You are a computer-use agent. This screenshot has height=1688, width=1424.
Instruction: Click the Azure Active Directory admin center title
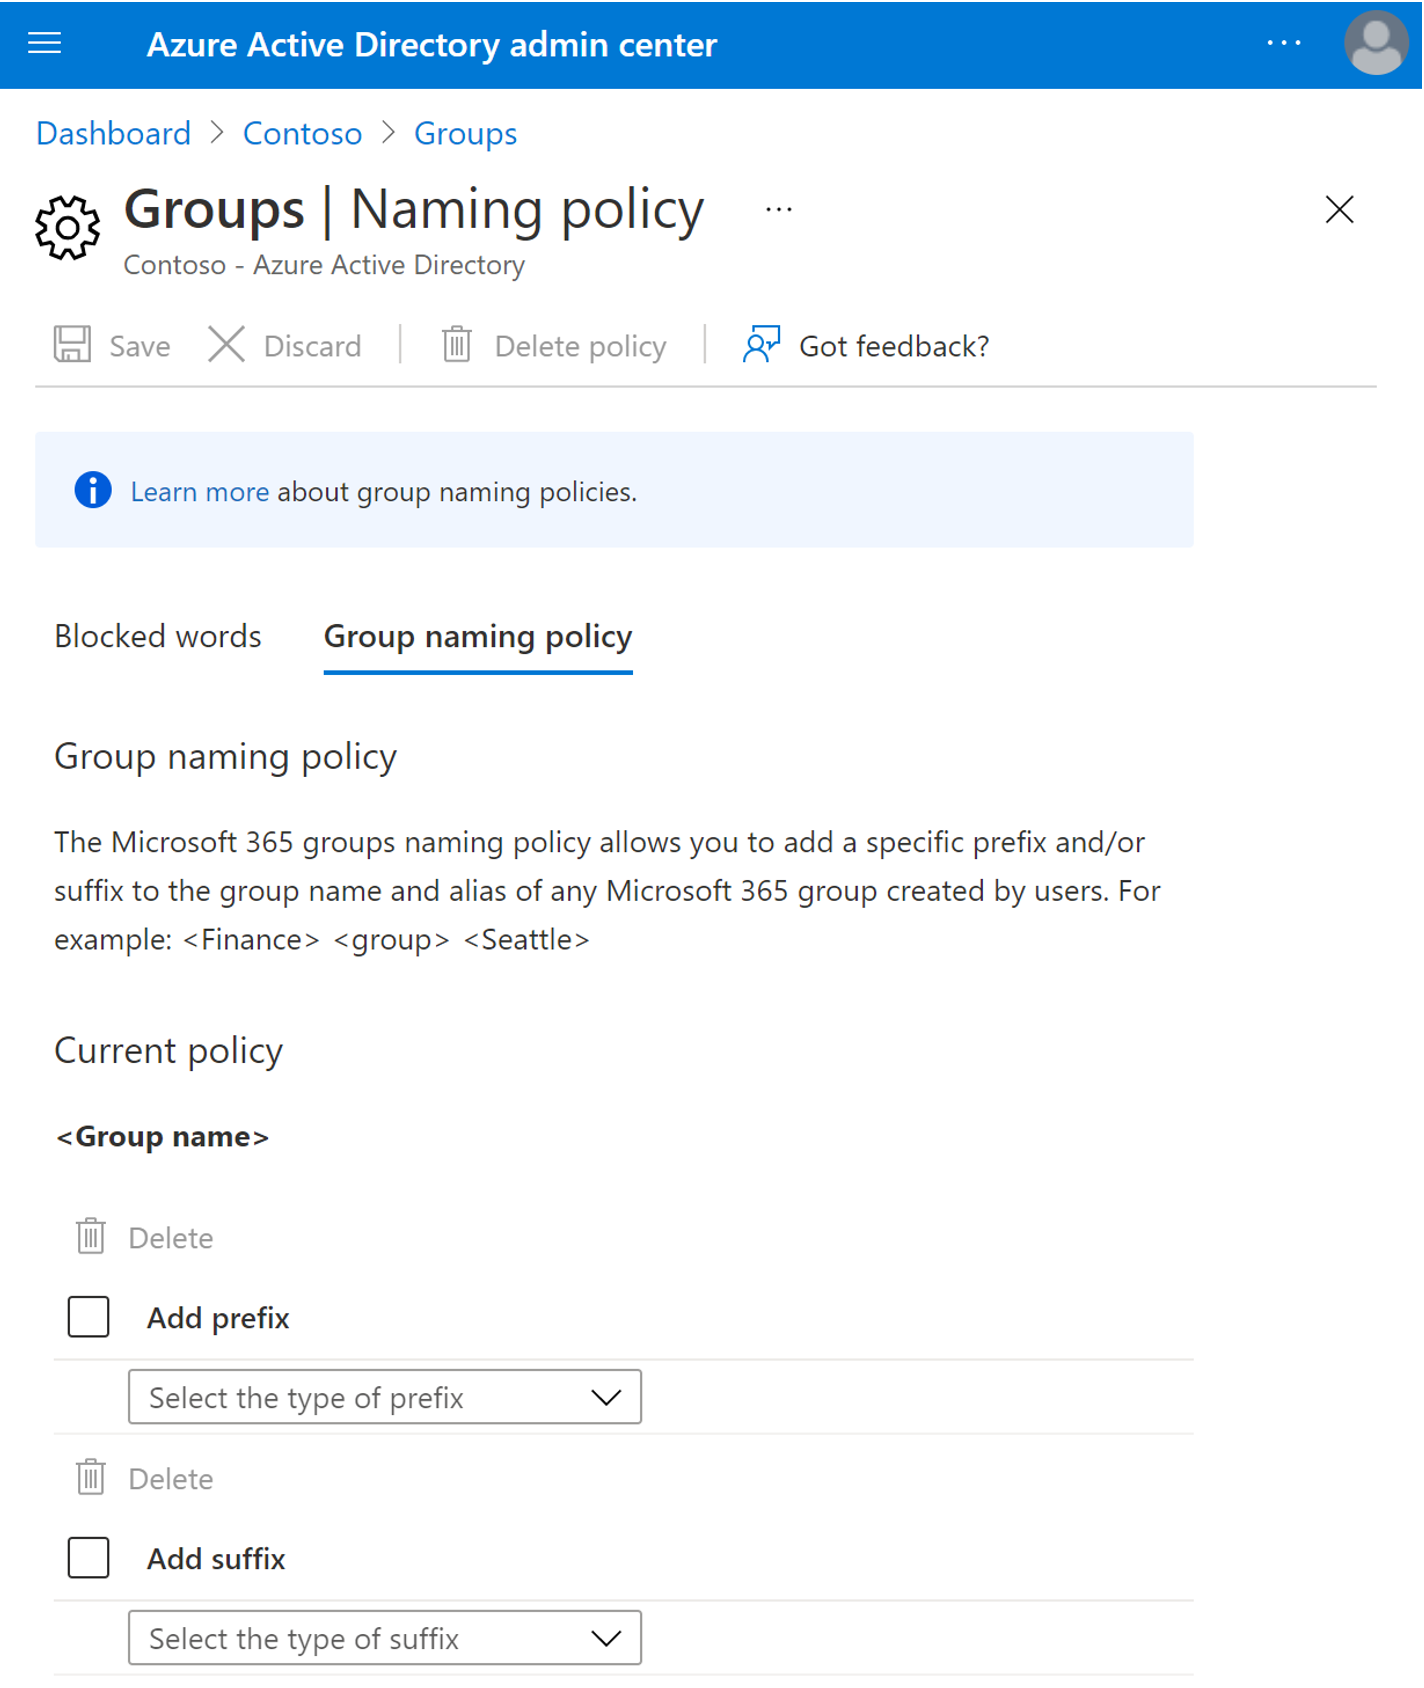432,45
